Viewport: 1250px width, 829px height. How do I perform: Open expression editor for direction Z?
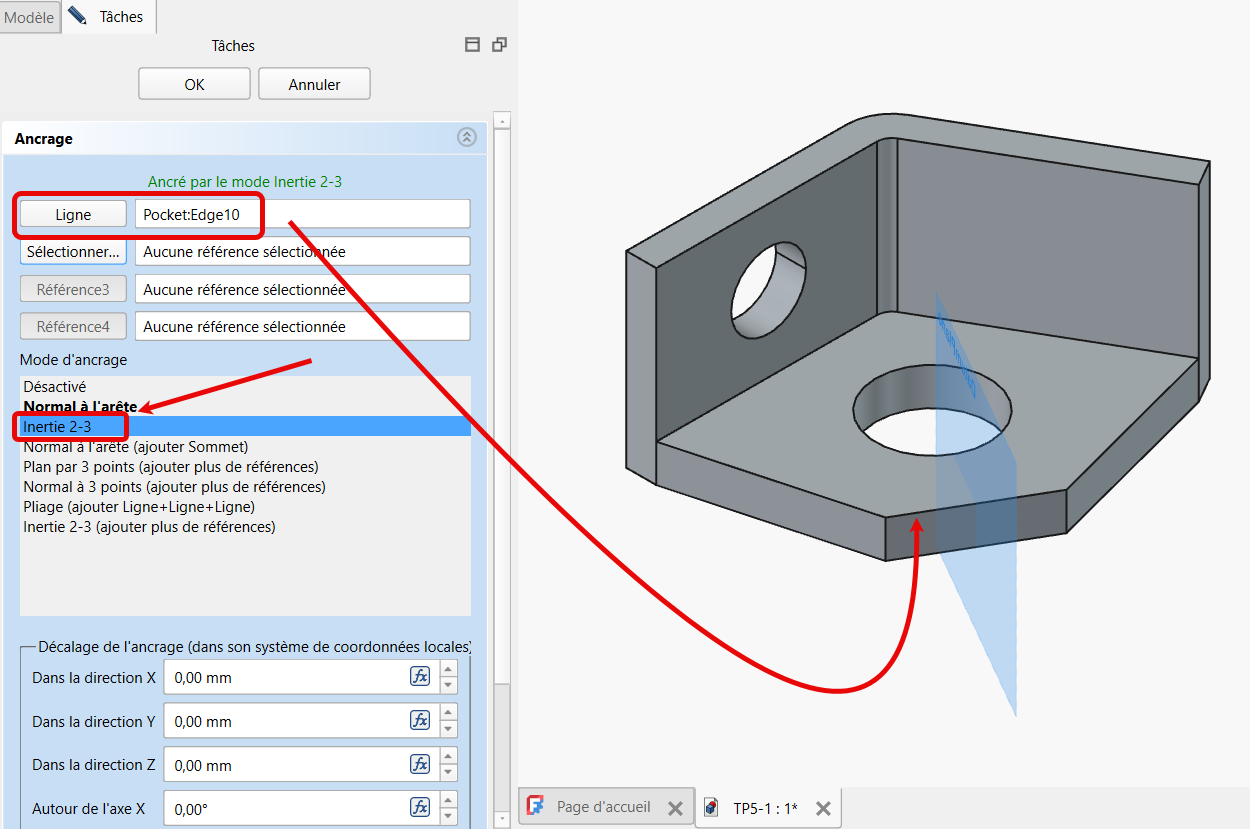coord(420,765)
